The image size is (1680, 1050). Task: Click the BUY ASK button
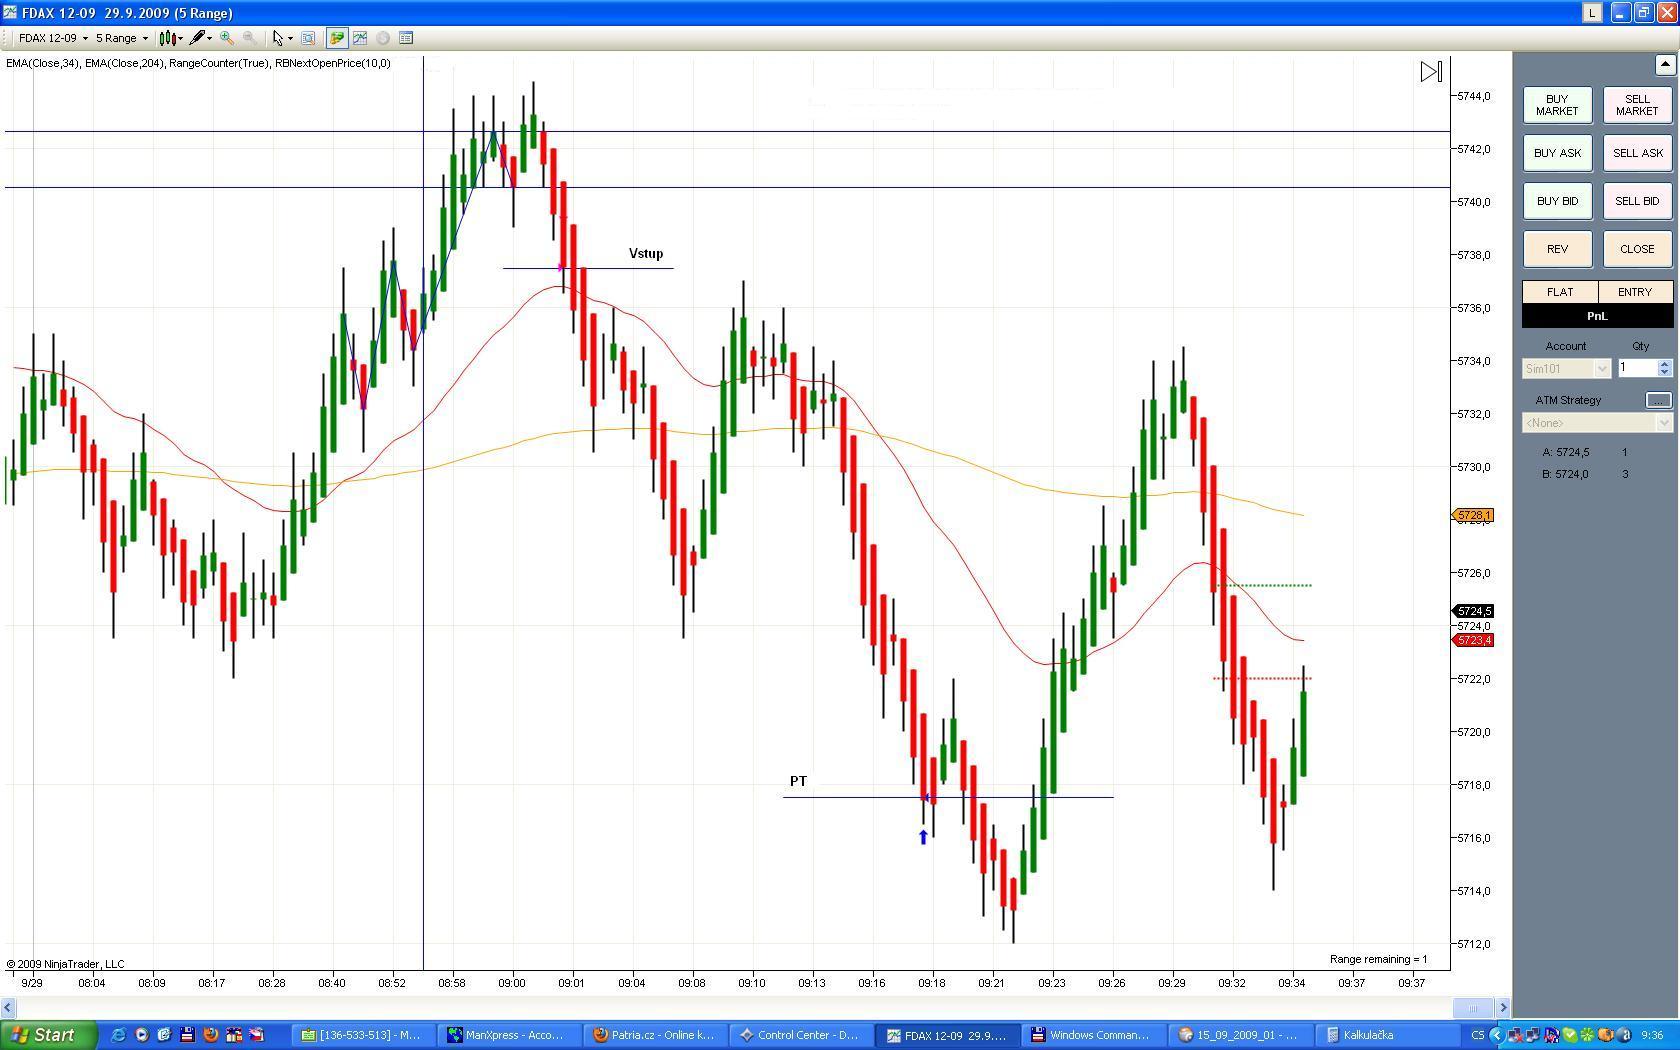1557,153
